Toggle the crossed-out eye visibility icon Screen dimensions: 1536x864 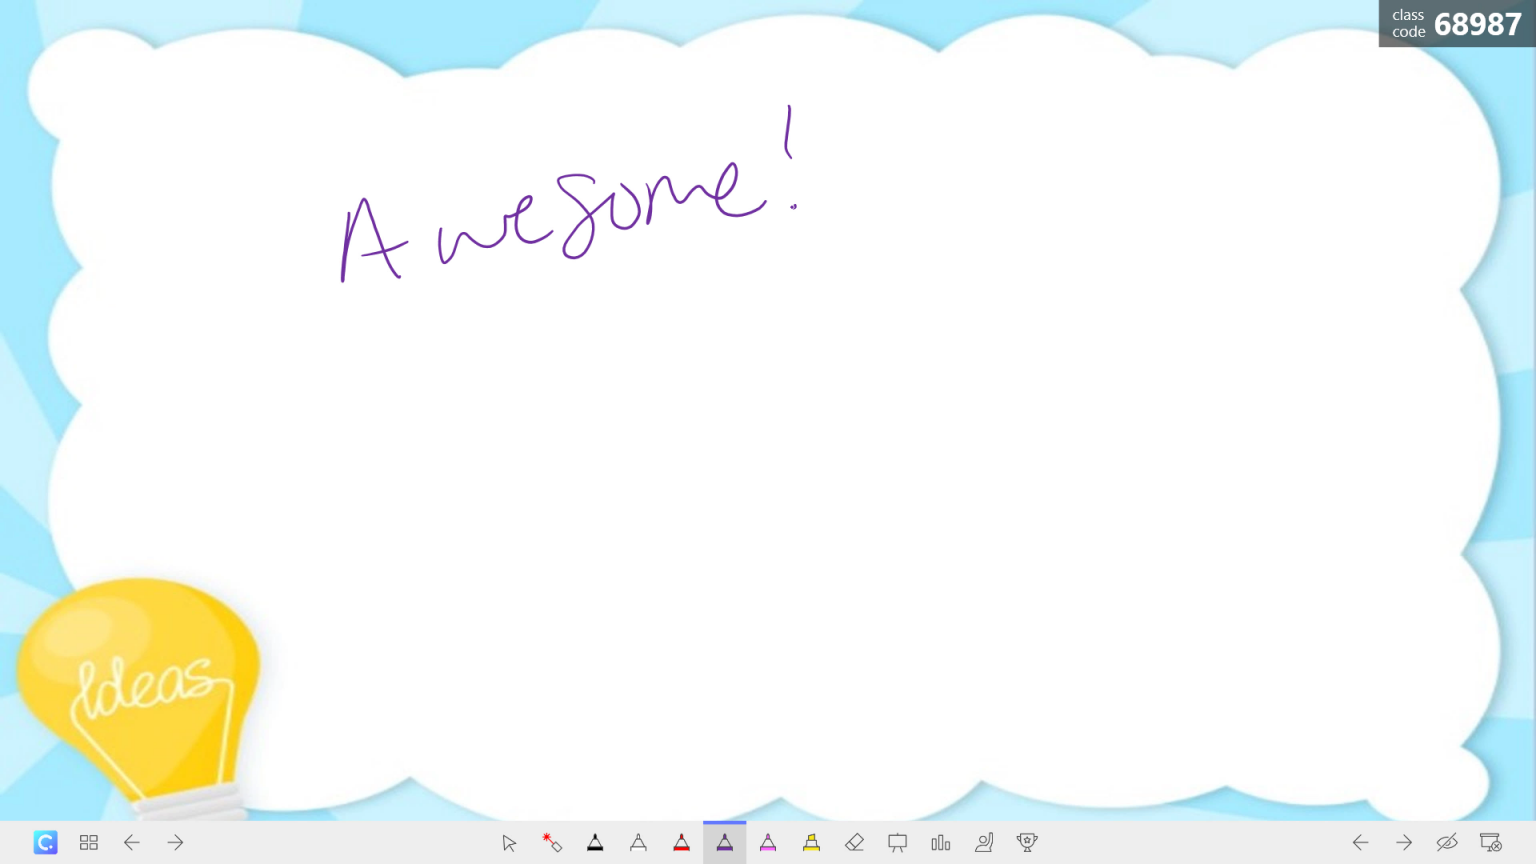click(x=1446, y=843)
